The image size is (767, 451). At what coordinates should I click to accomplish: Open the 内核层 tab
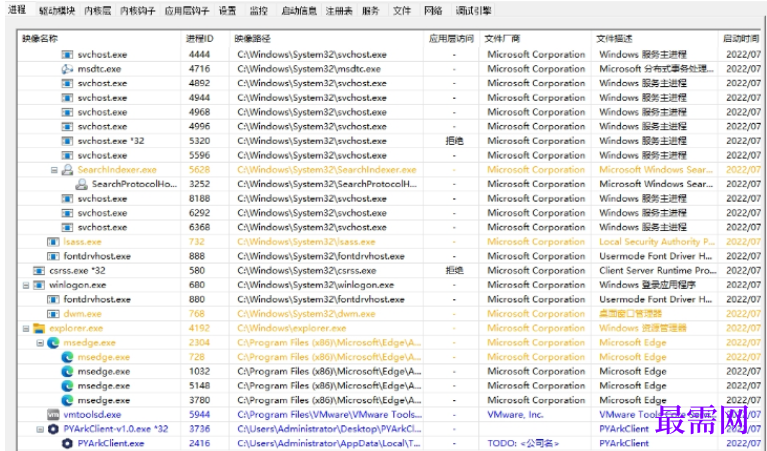pos(98,10)
